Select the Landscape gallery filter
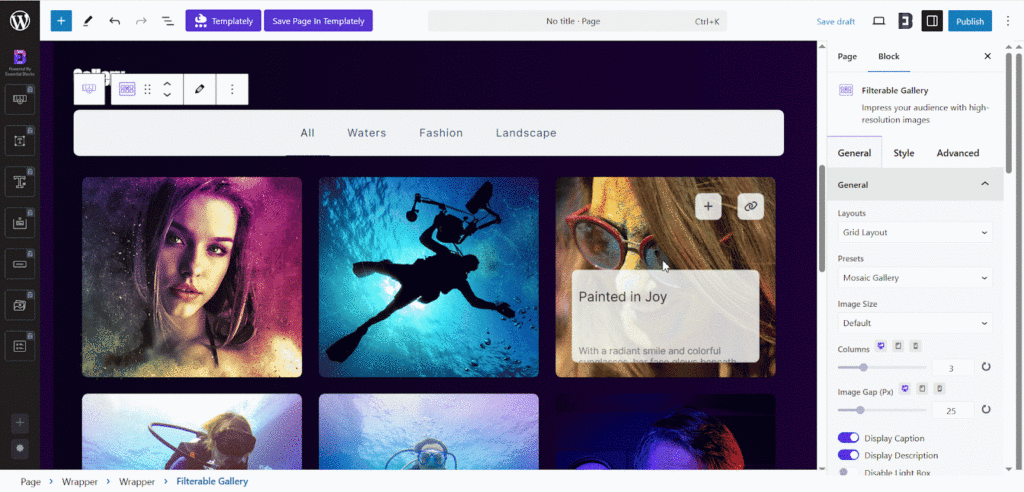 pyautogui.click(x=526, y=133)
